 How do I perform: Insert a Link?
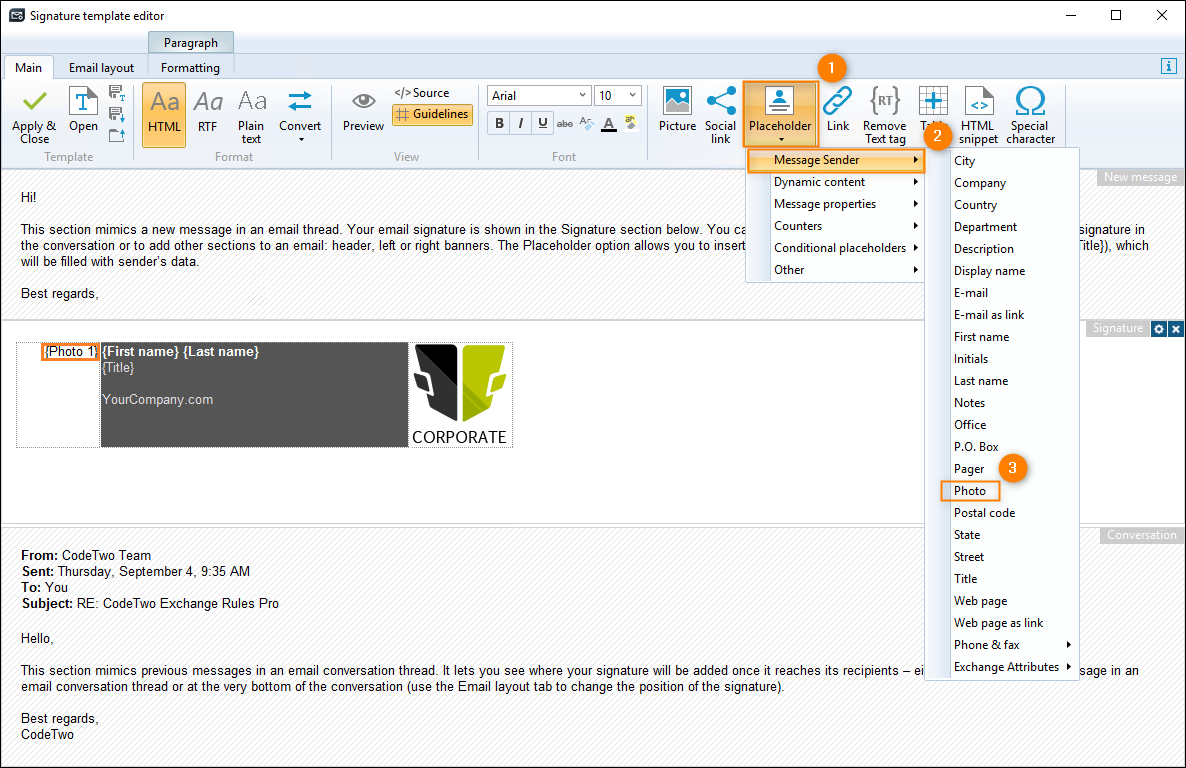tap(837, 110)
